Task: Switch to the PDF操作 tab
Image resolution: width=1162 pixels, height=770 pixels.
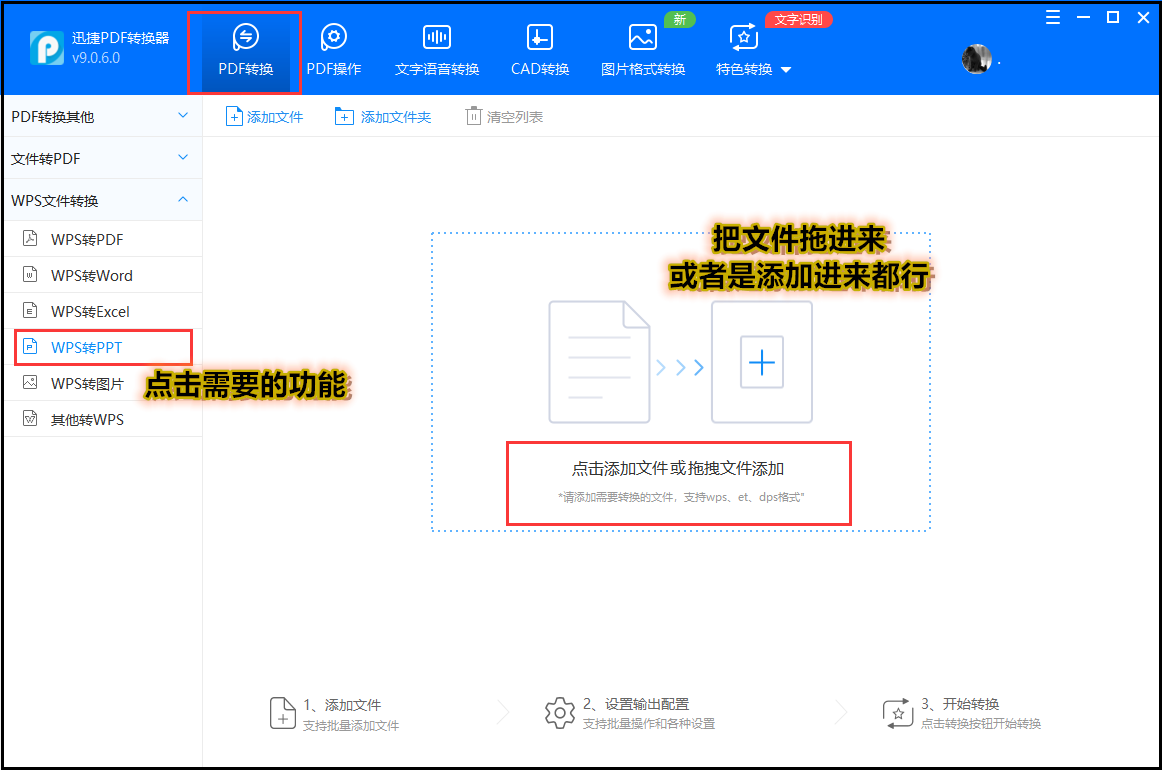Action: 333,52
